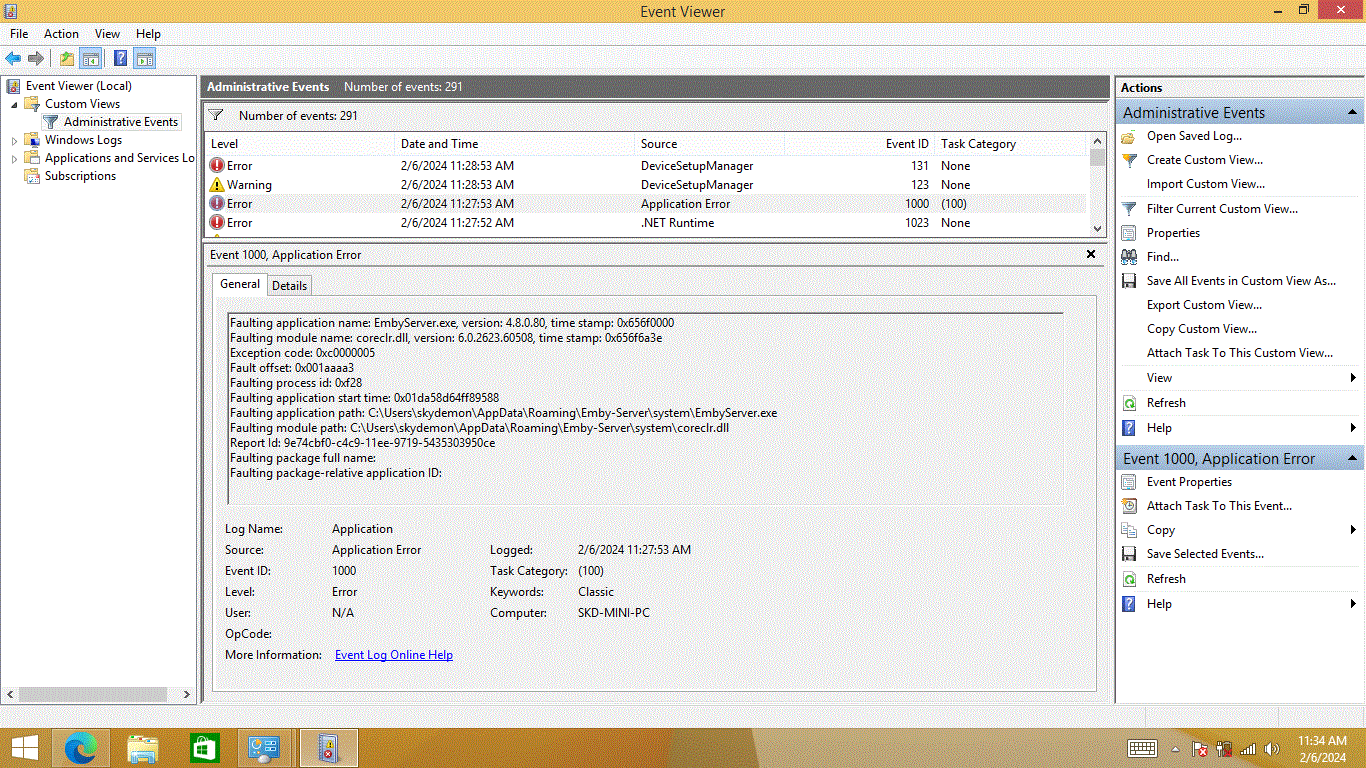This screenshot has height=768, width=1366.
Task: Open Microsoft Edge from the taskbar
Action: 81,748
